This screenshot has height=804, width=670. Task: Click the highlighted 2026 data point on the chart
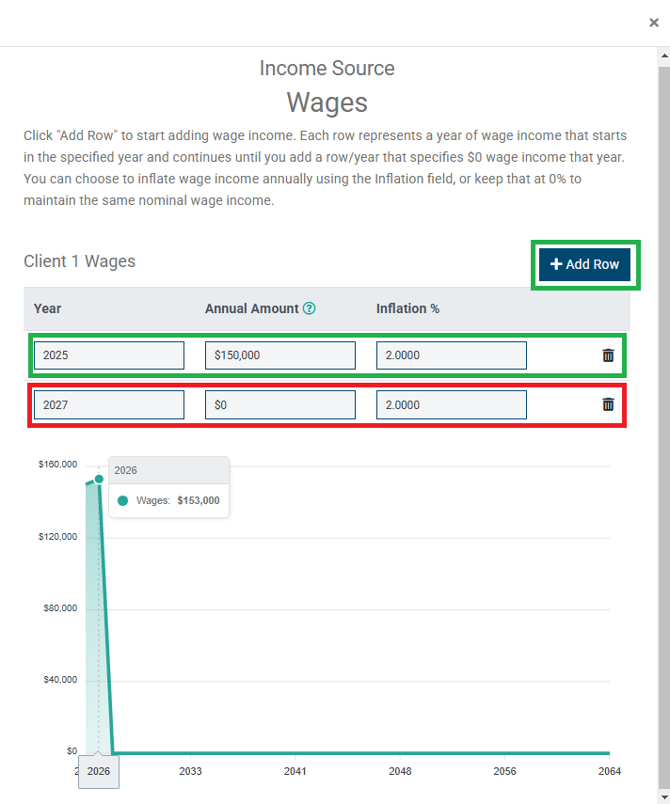click(99, 478)
